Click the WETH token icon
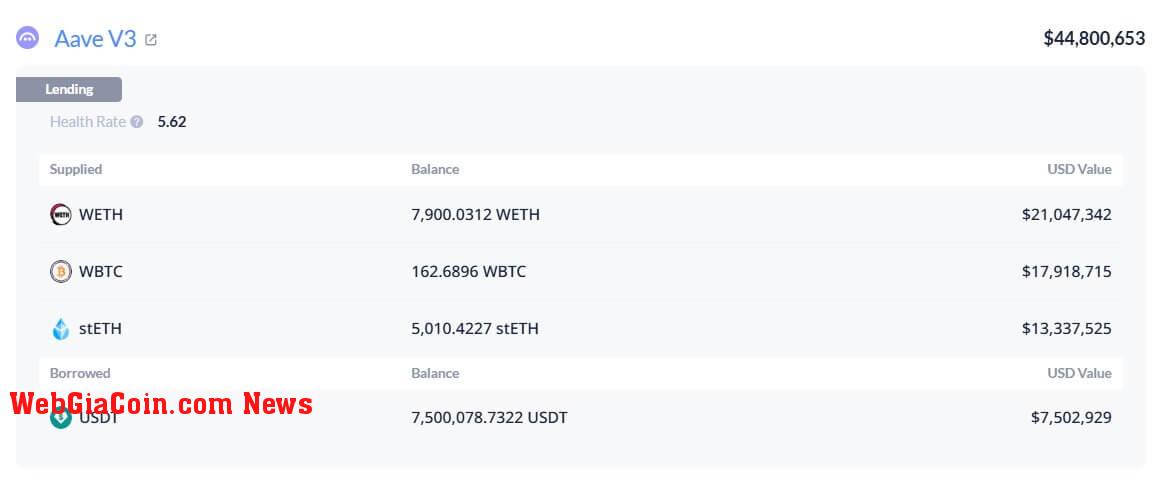This screenshot has width=1173, height=484. 61,215
